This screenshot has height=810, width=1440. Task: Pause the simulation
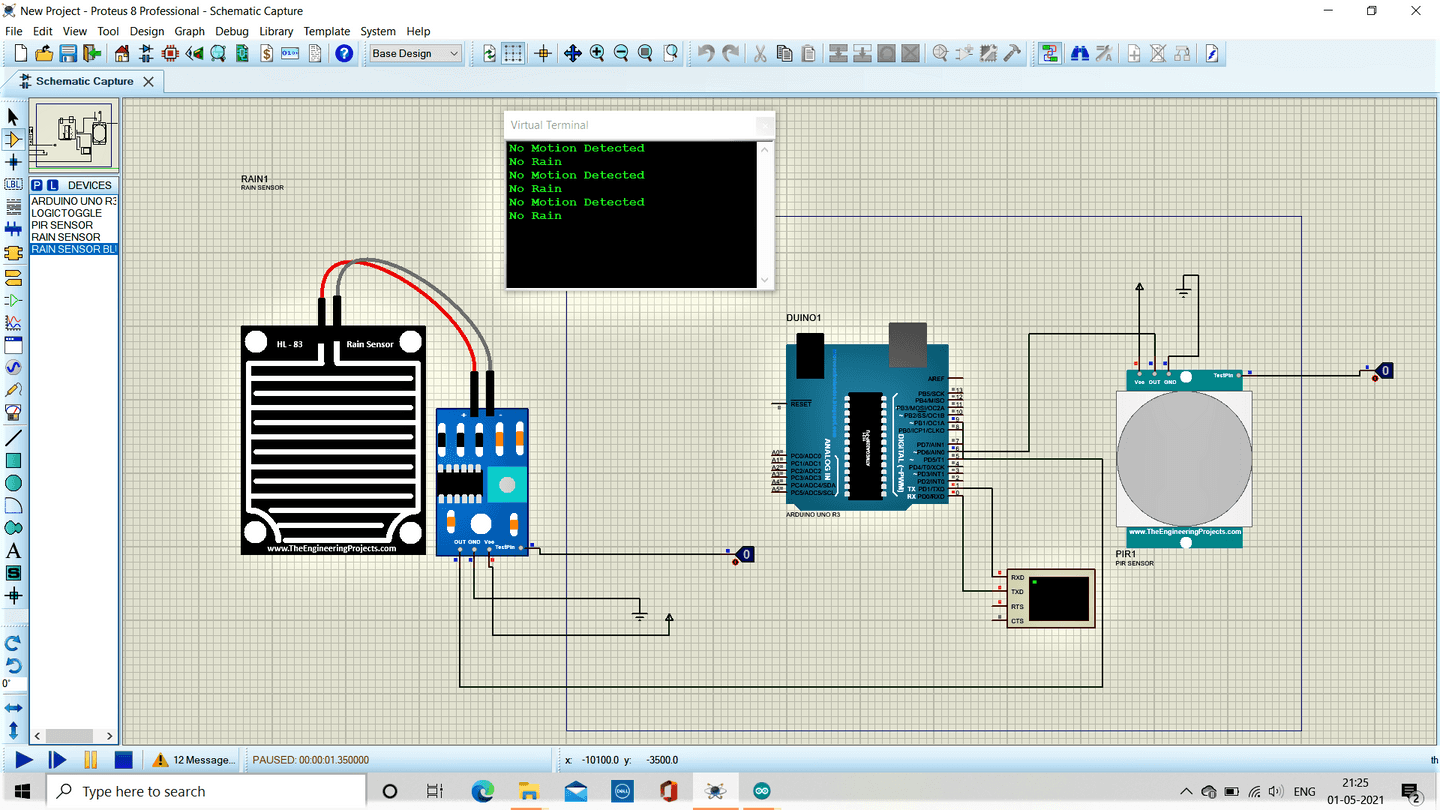(90, 760)
